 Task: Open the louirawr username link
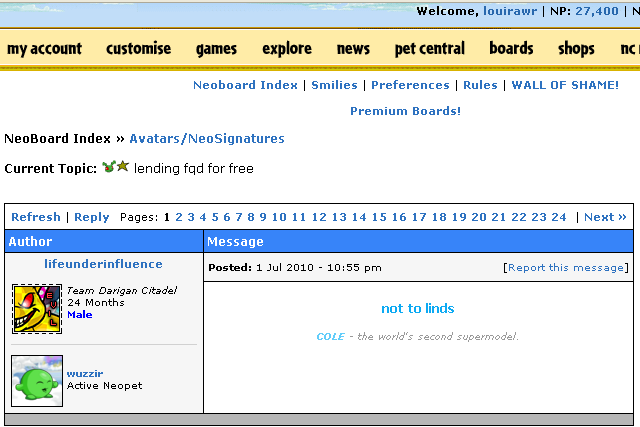(x=510, y=11)
